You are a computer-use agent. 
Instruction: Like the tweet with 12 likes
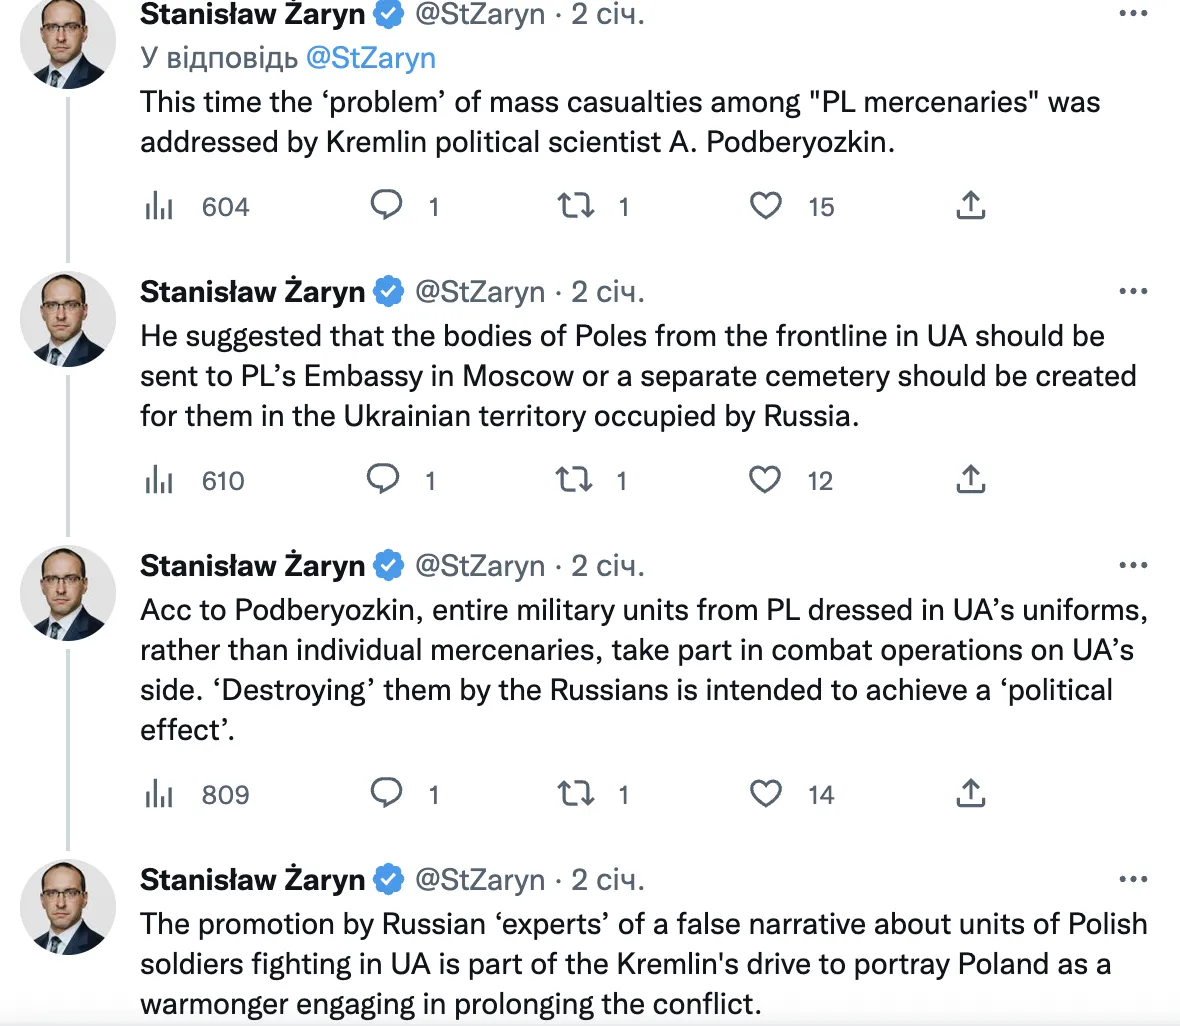(x=766, y=481)
